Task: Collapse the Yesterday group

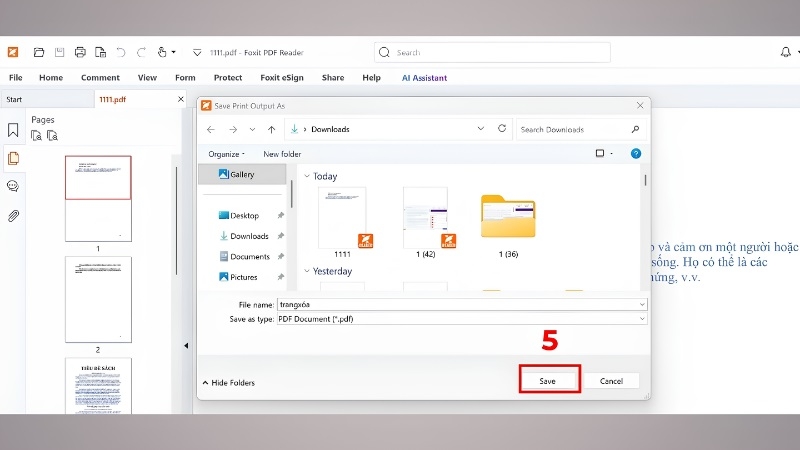Action: click(x=307, y=271)
